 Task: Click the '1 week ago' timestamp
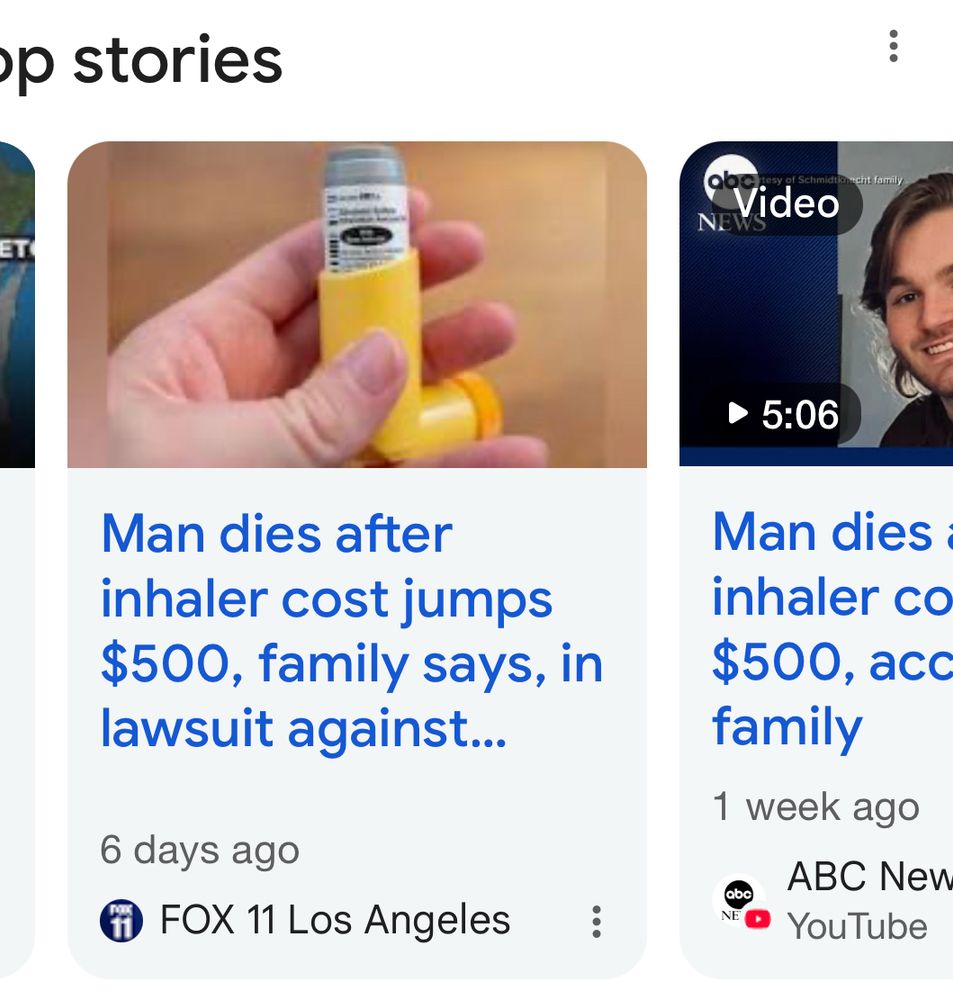815,807
